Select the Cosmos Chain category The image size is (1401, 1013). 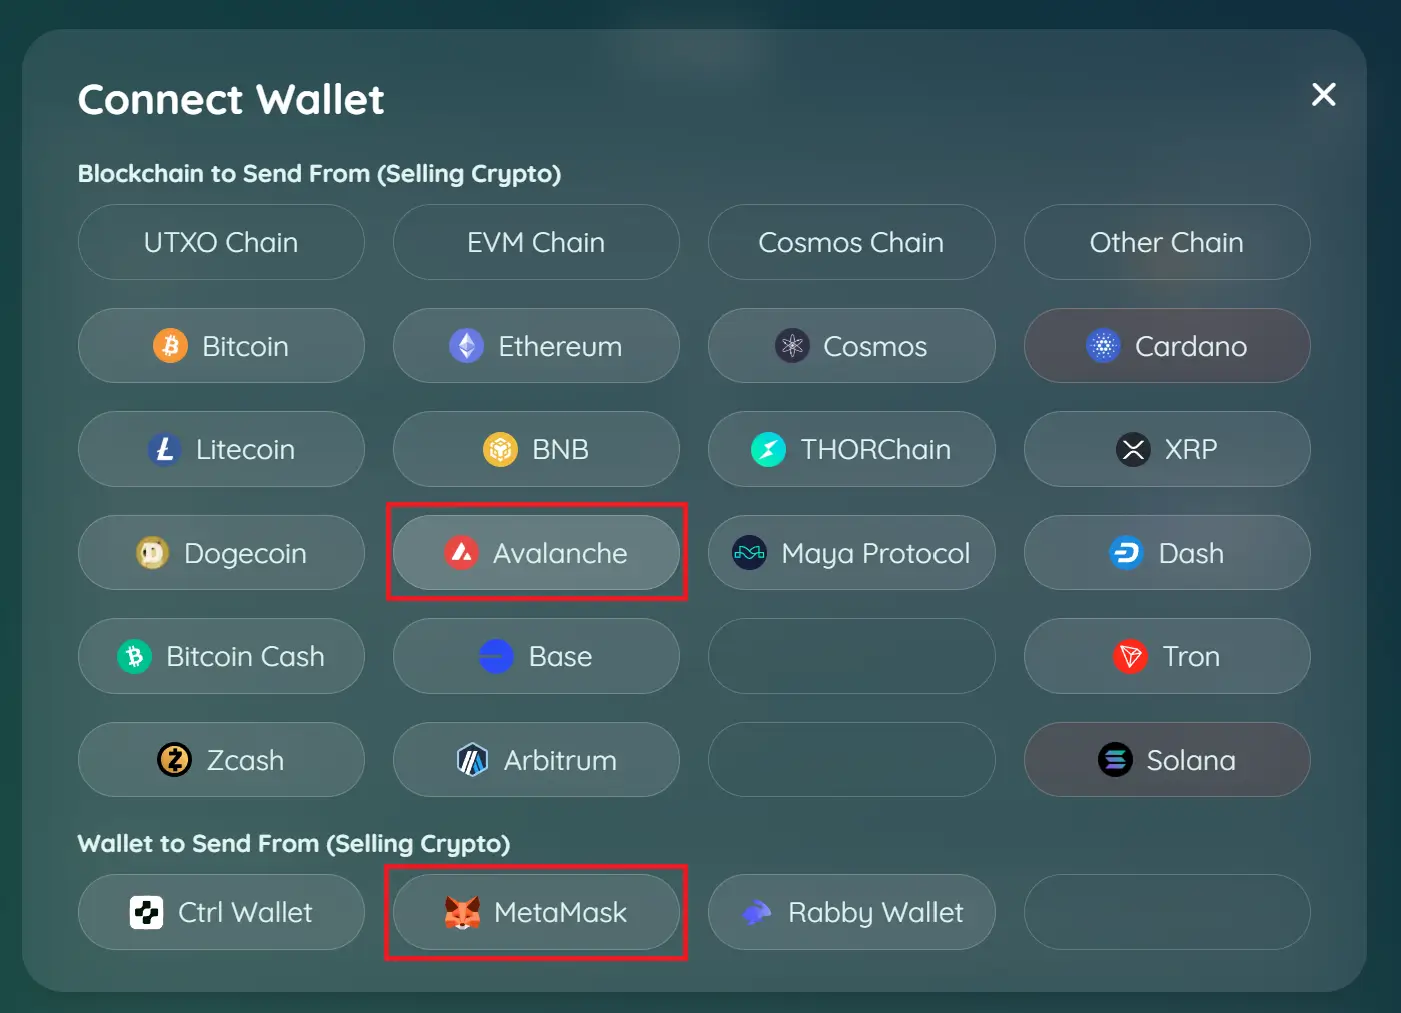point(851,242)
